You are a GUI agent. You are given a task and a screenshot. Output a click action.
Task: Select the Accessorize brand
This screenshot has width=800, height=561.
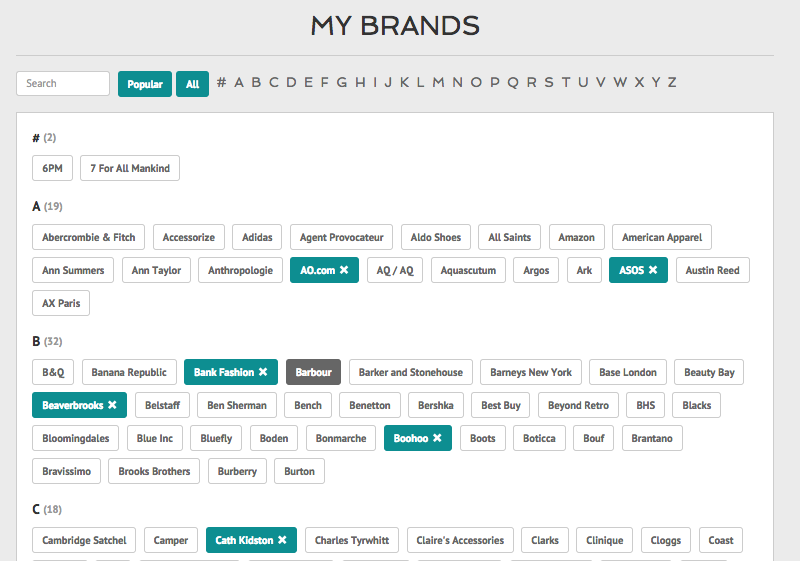pyautogui.click(x=189, y=237)
